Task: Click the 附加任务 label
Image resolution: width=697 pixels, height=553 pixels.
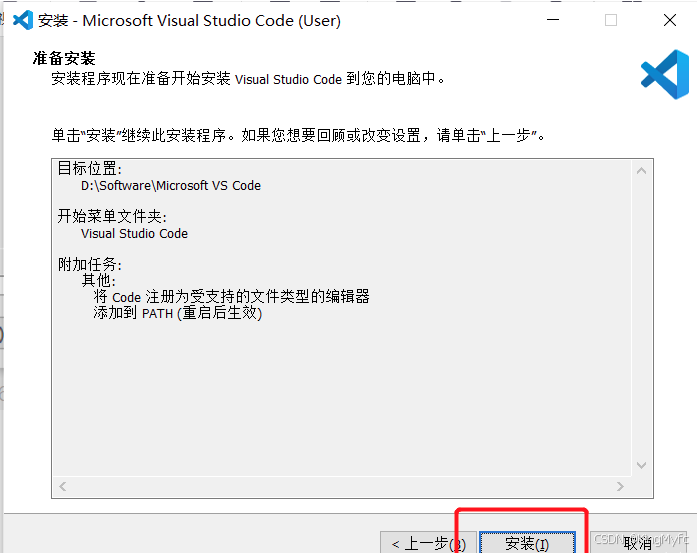Action: [x=90, y=264]
